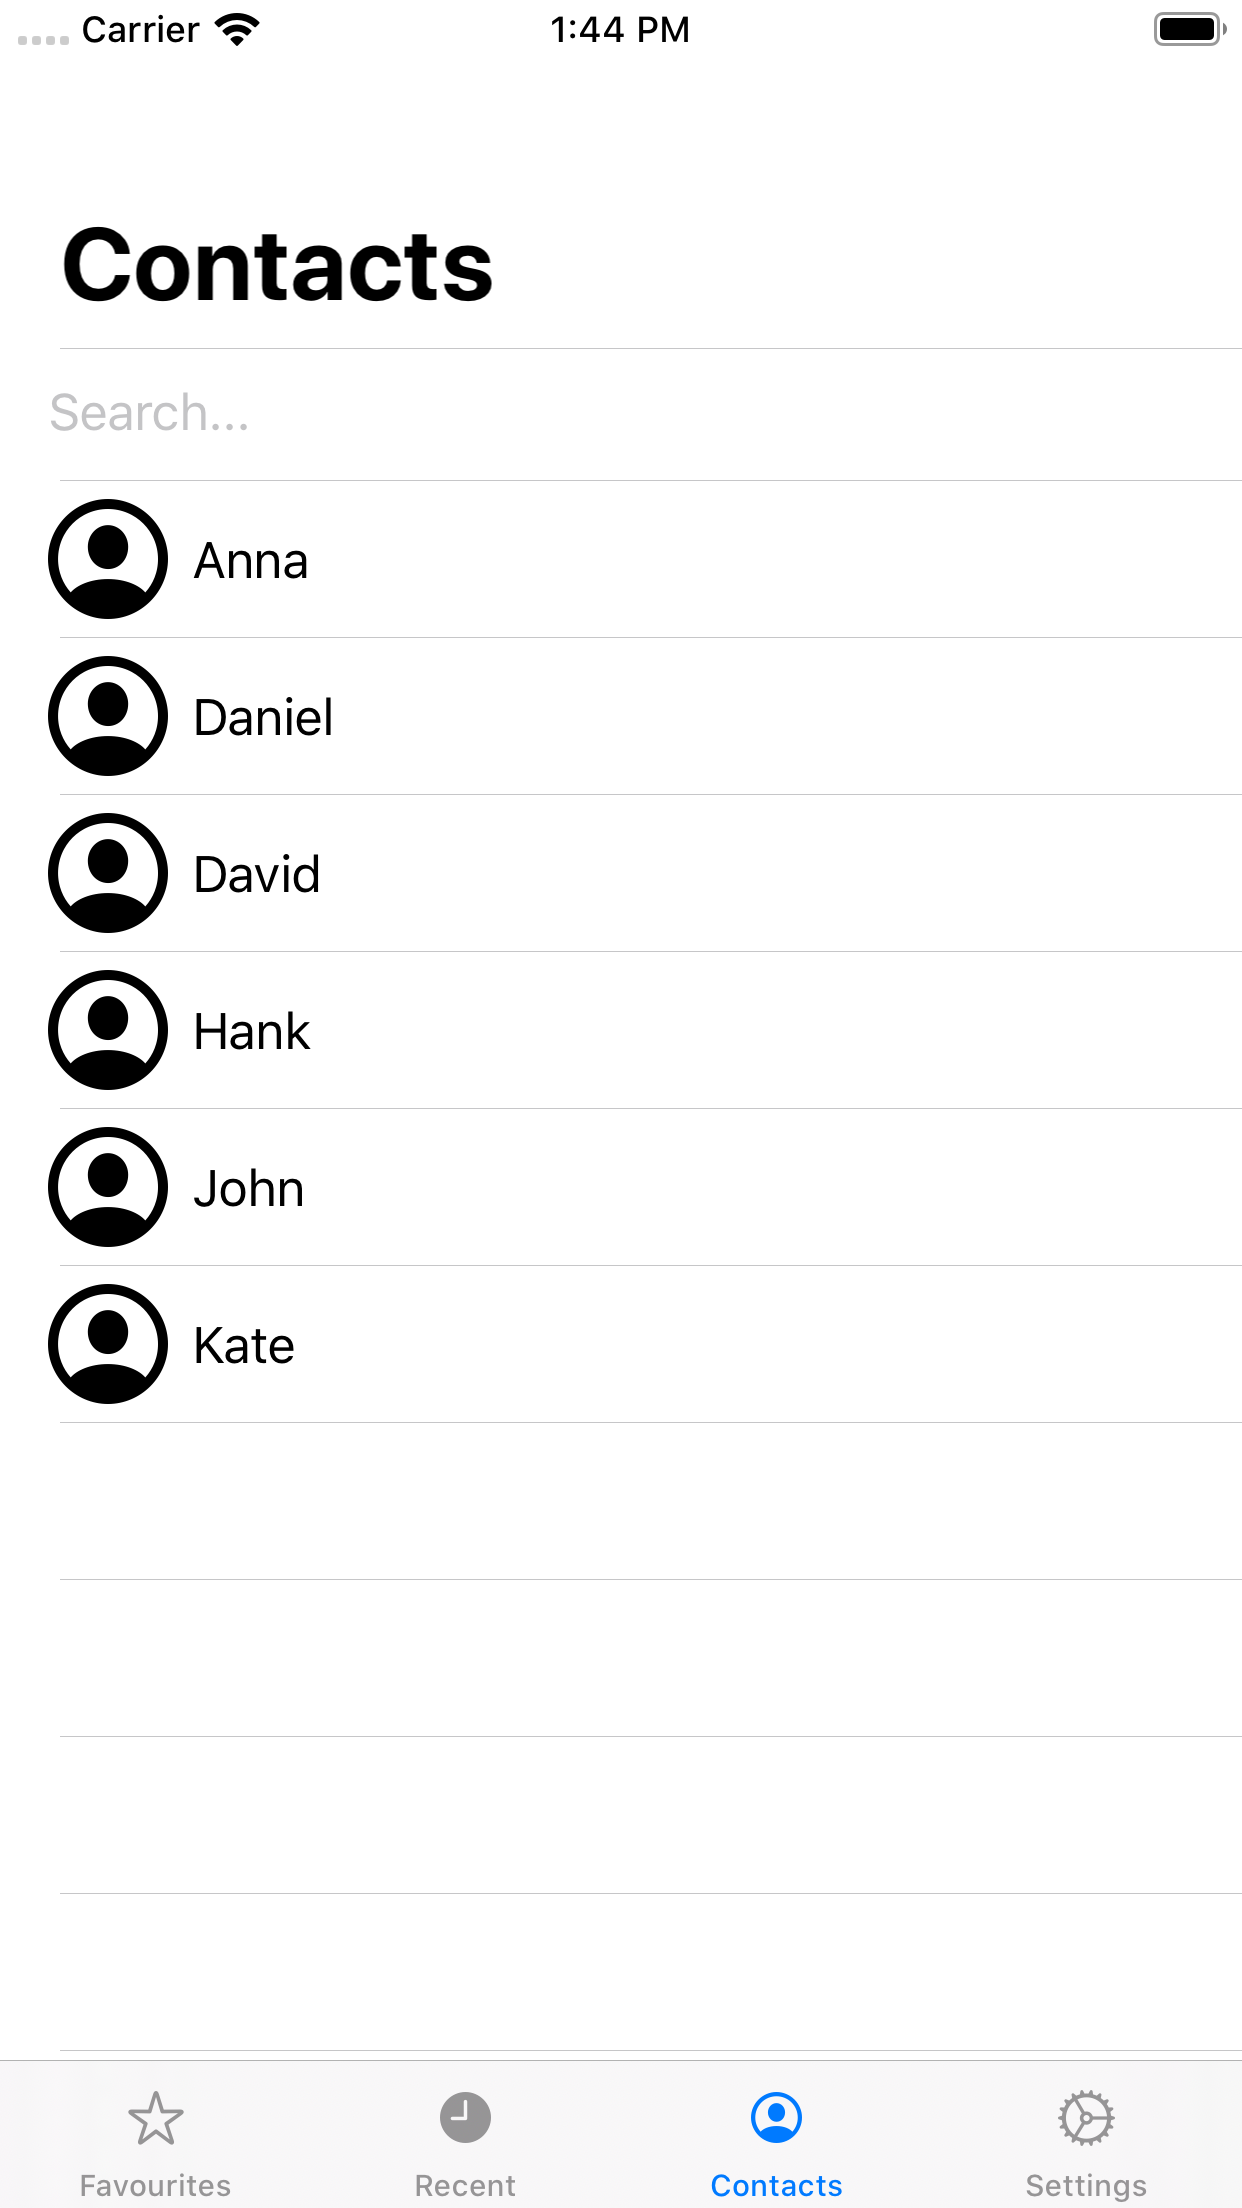1242x2208 pixels.
Task: Open Anna's contact name
Action: [x=251, y=561]
